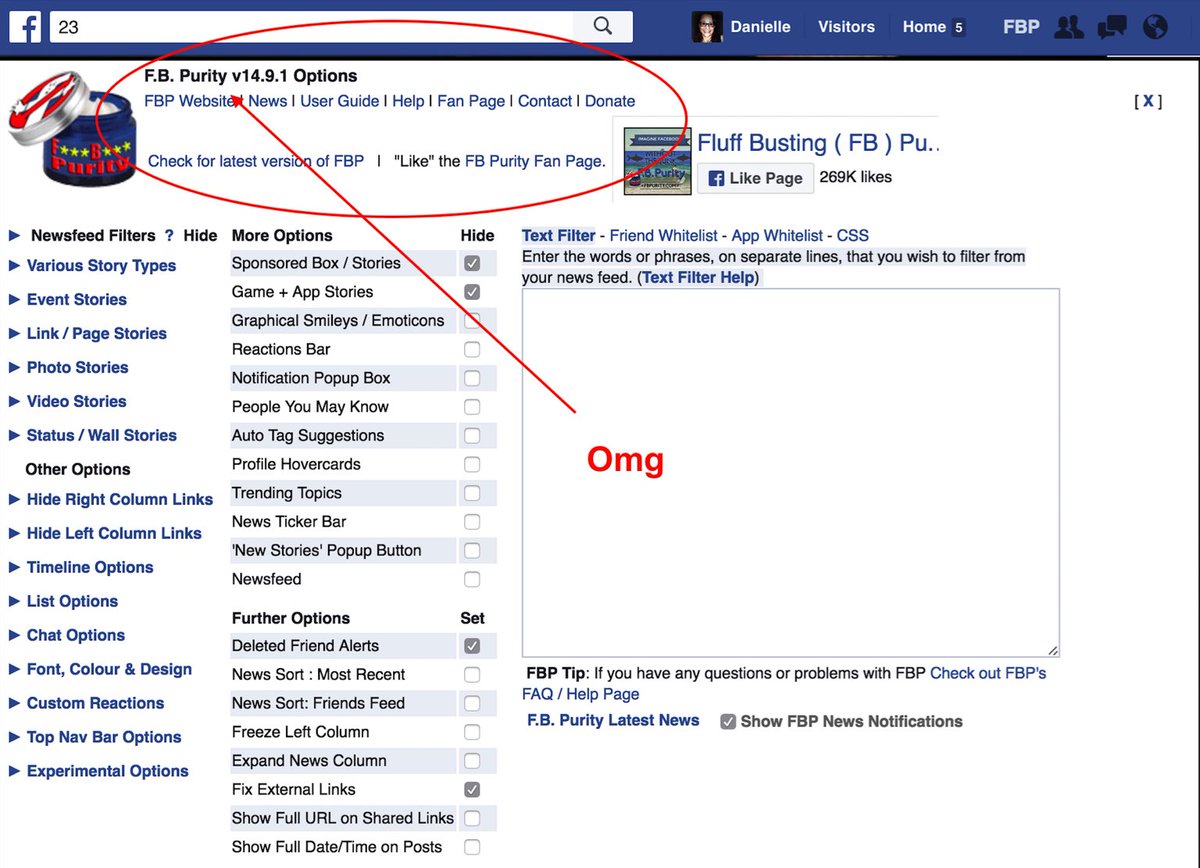This screenshot has height=868, width=1200.
Task: Open the friend requests icon
Action: point(1069,27)
